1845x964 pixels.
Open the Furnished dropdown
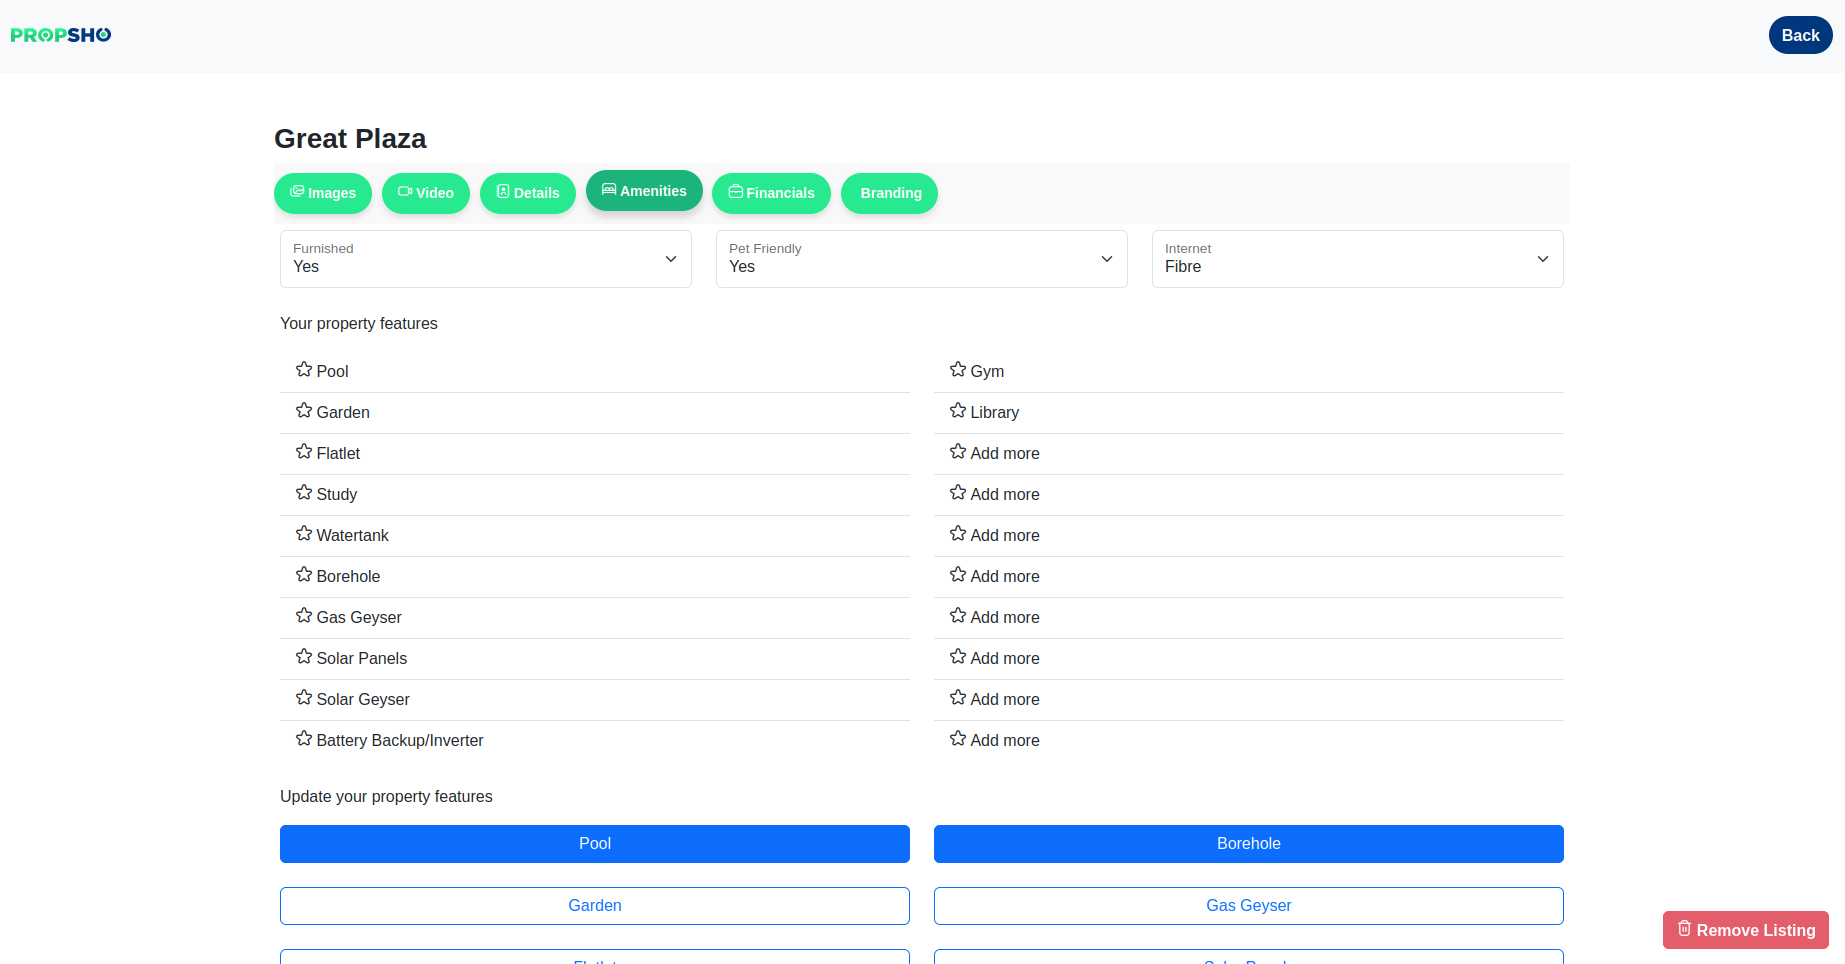point(486,259)
